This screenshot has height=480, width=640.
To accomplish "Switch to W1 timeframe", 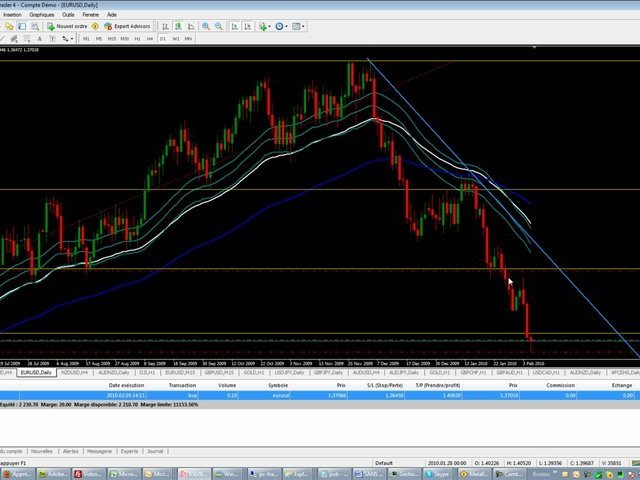I will coord(176,38).
